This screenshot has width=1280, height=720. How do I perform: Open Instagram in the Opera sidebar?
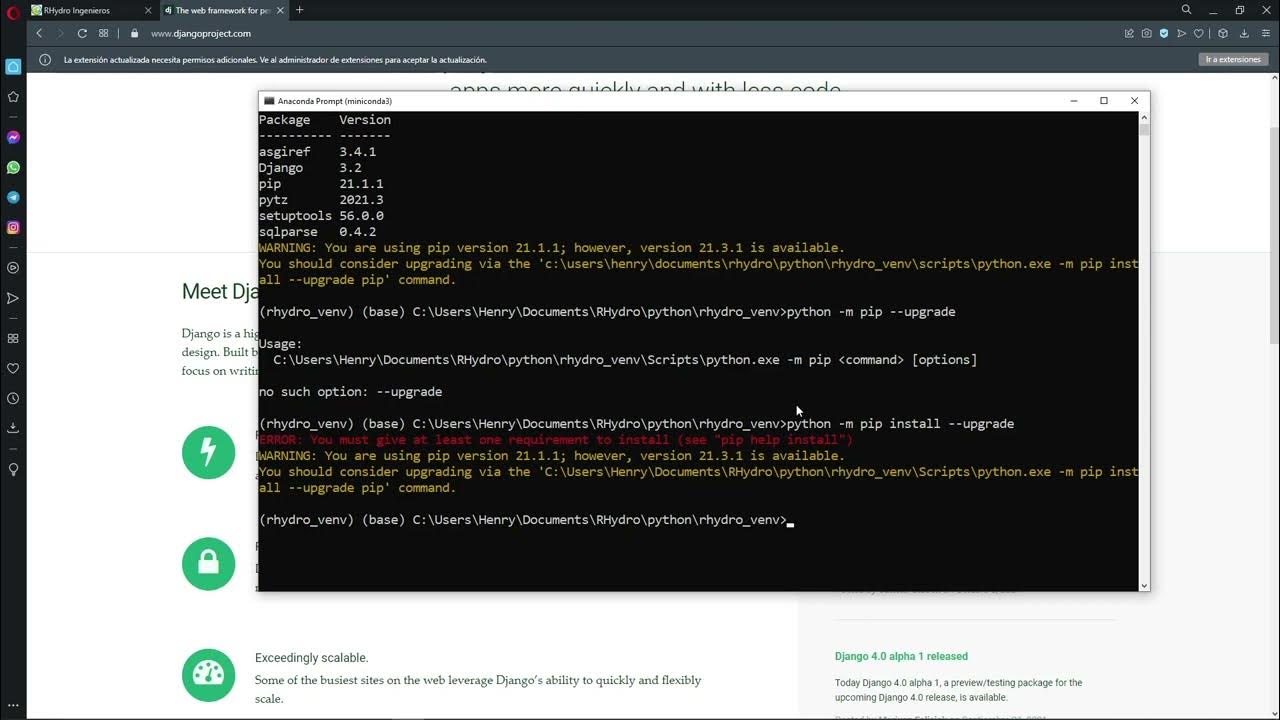pyautogui.click(x=13, y=227)
